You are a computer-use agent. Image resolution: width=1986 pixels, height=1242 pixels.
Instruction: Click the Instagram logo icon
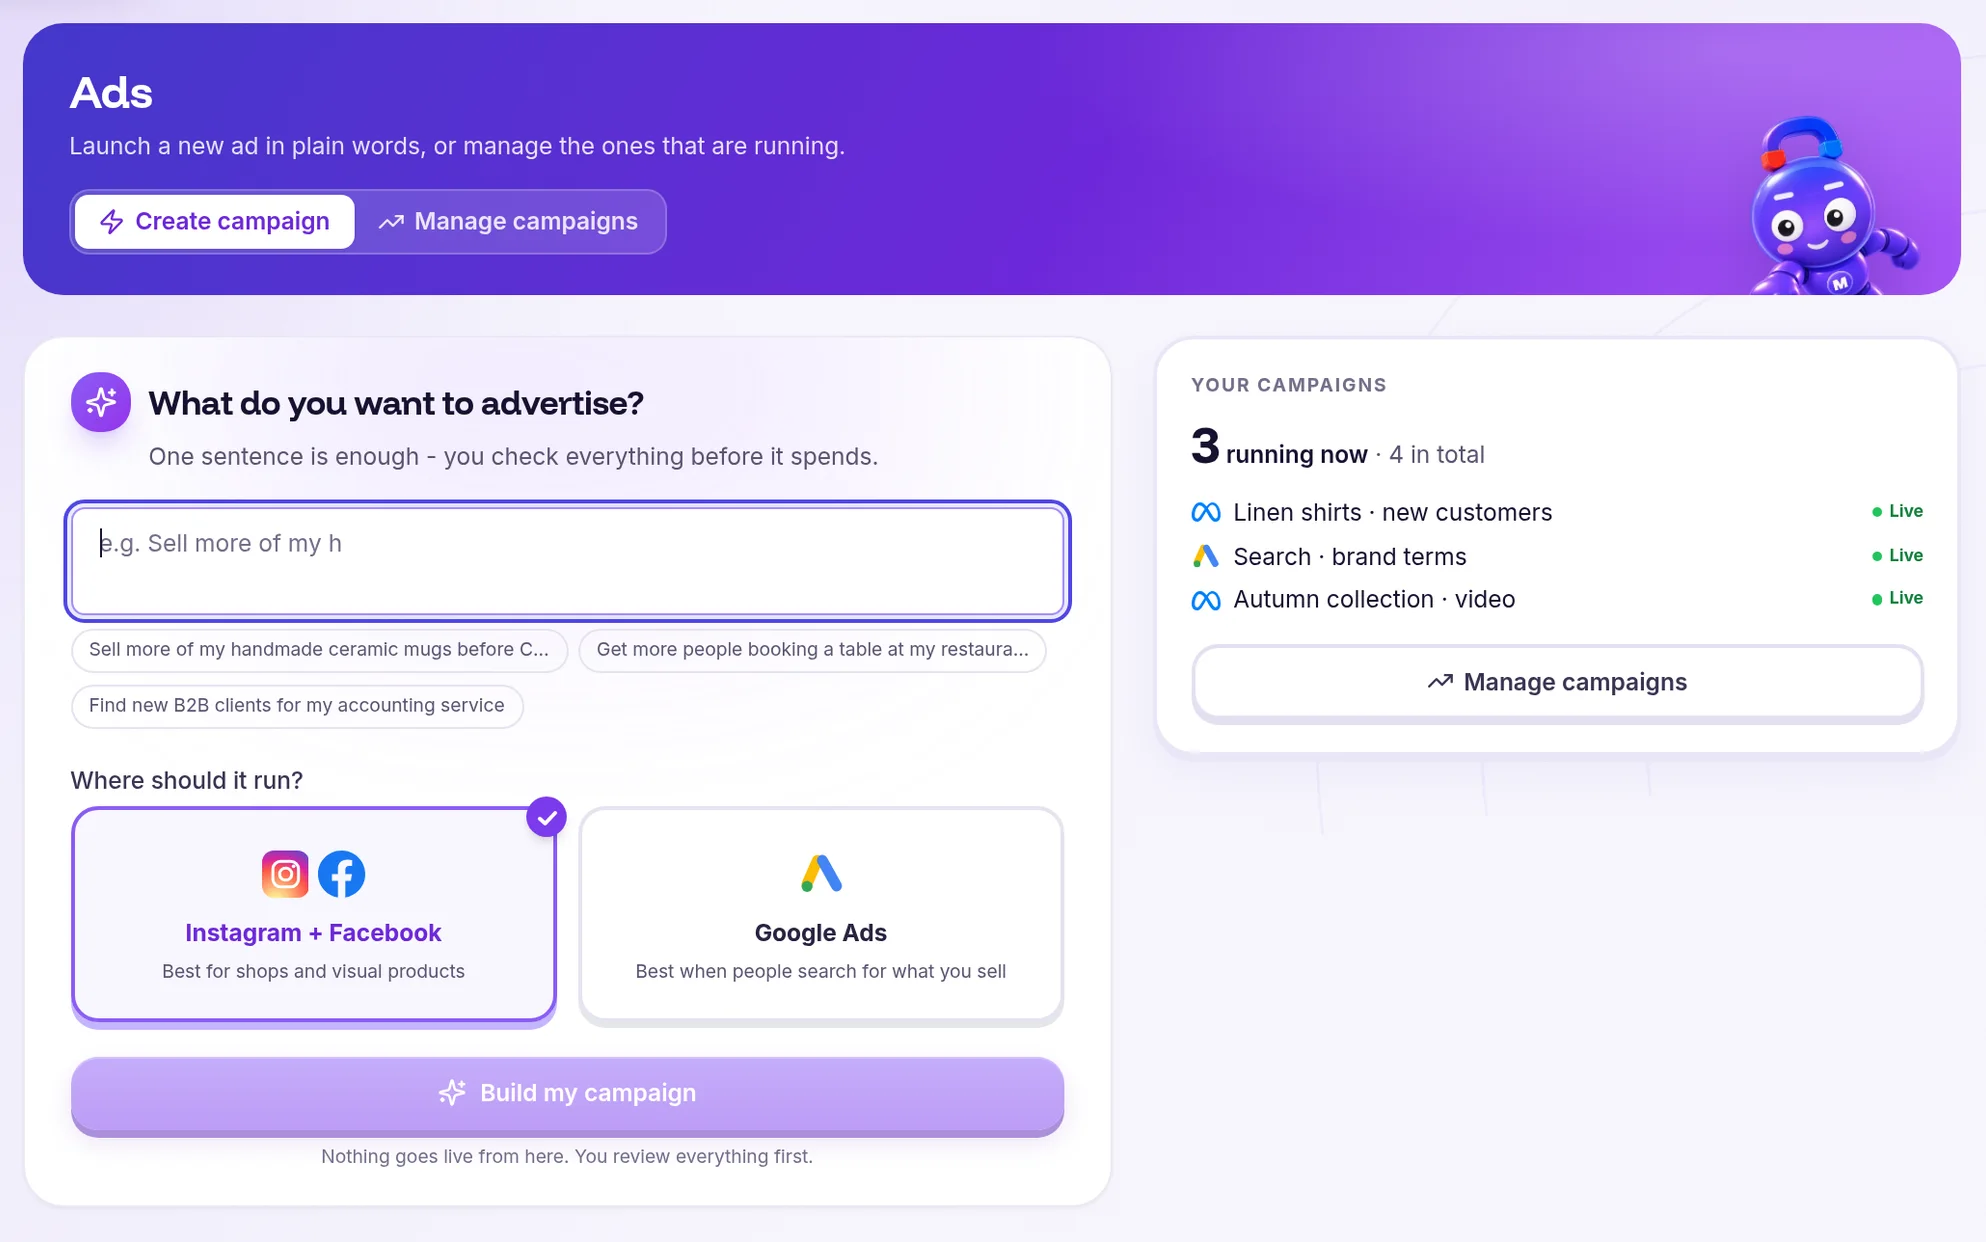pos(285,874)
